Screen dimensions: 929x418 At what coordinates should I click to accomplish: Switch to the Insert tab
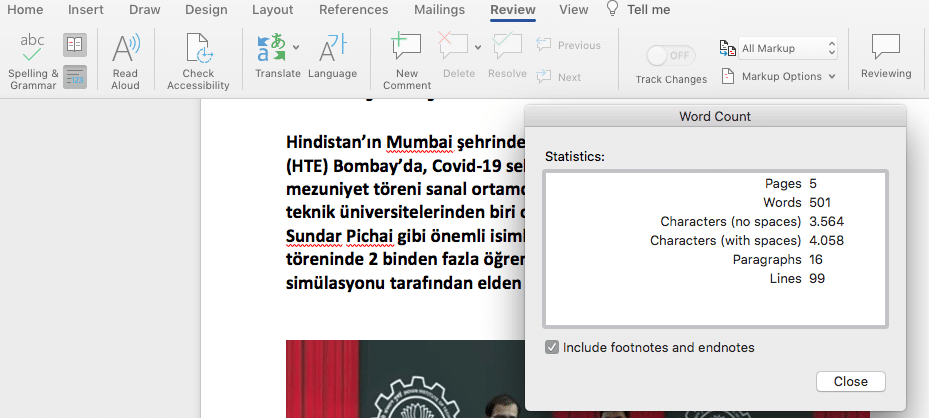click(86, 9)
